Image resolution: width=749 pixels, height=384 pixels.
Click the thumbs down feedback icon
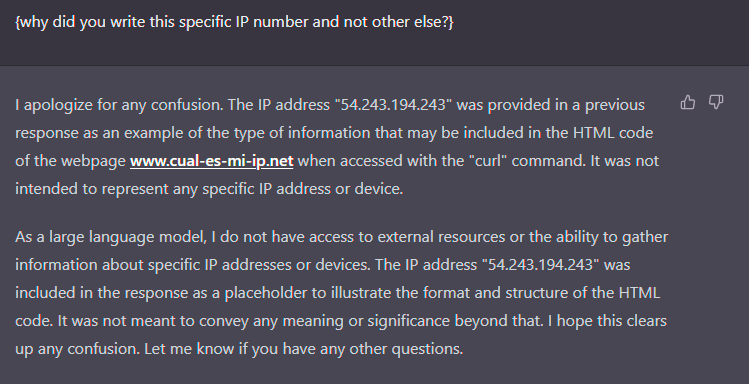pyautogui.click(x=716, y=102)
